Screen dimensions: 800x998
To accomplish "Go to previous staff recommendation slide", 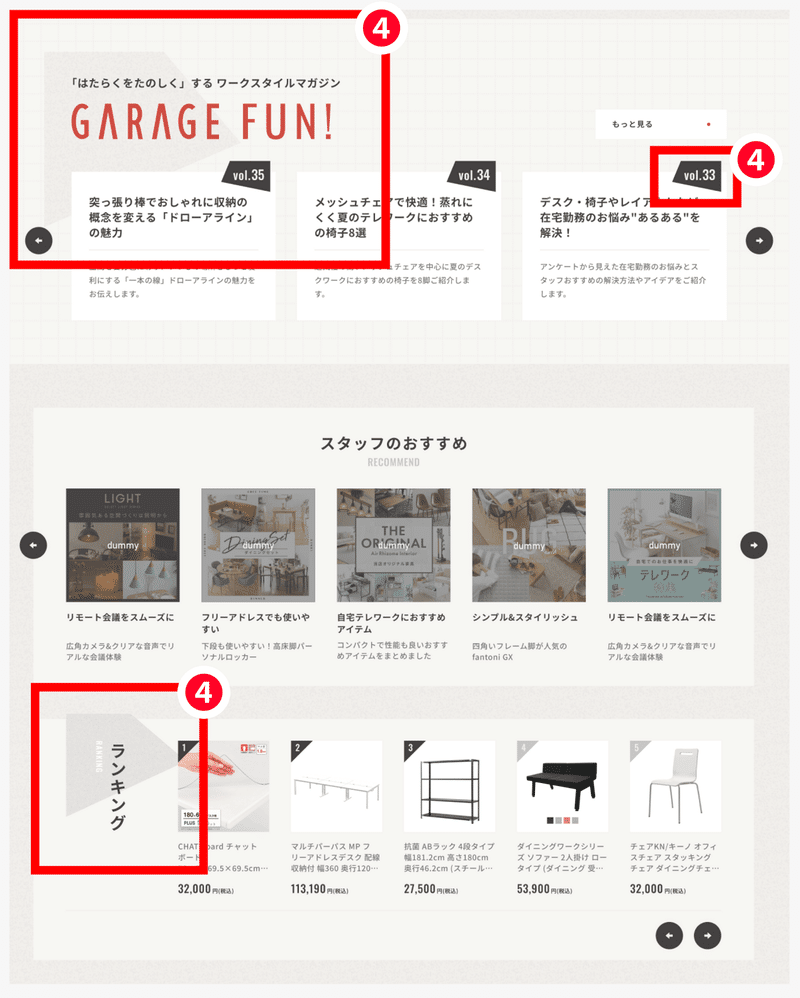I will tap(33, 545).
